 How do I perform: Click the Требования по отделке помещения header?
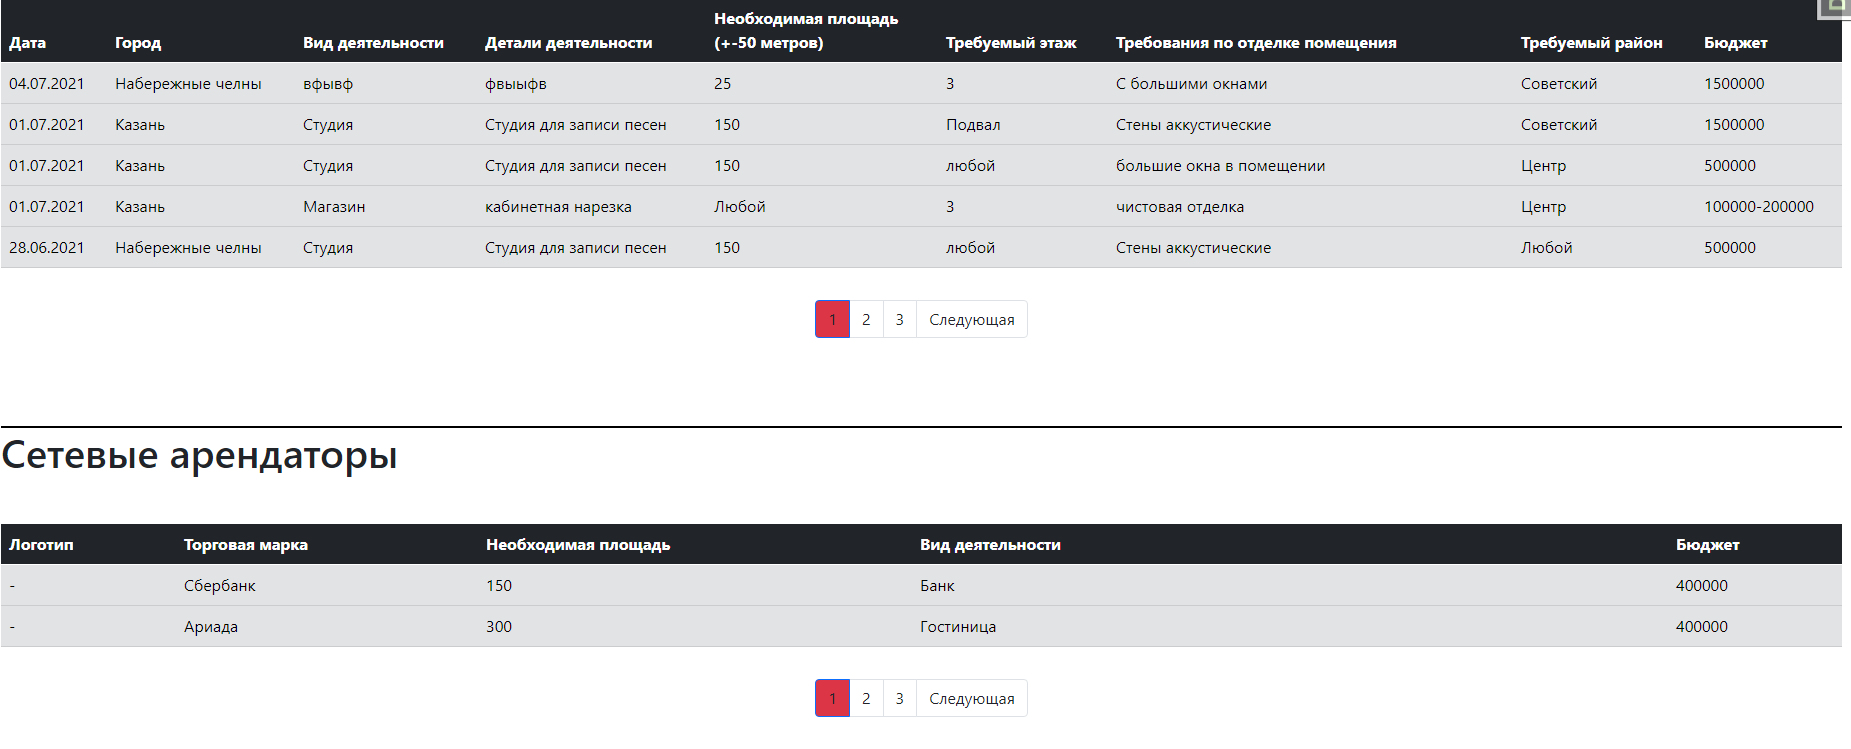point(1256,43)
